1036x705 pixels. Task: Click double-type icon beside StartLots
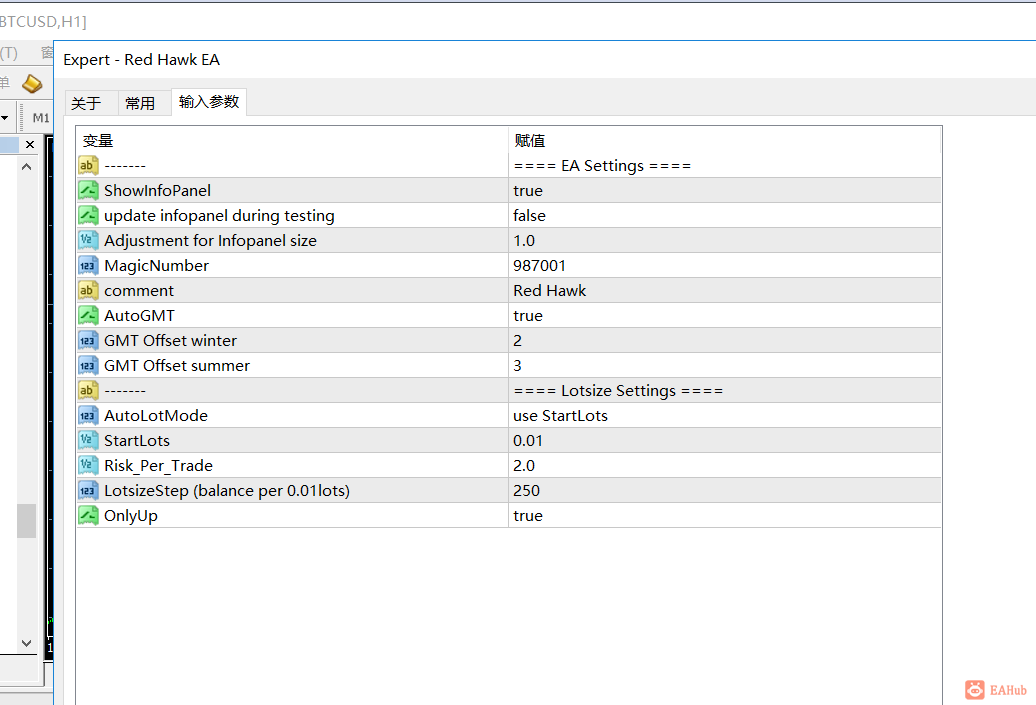click(x=88, y=441)
